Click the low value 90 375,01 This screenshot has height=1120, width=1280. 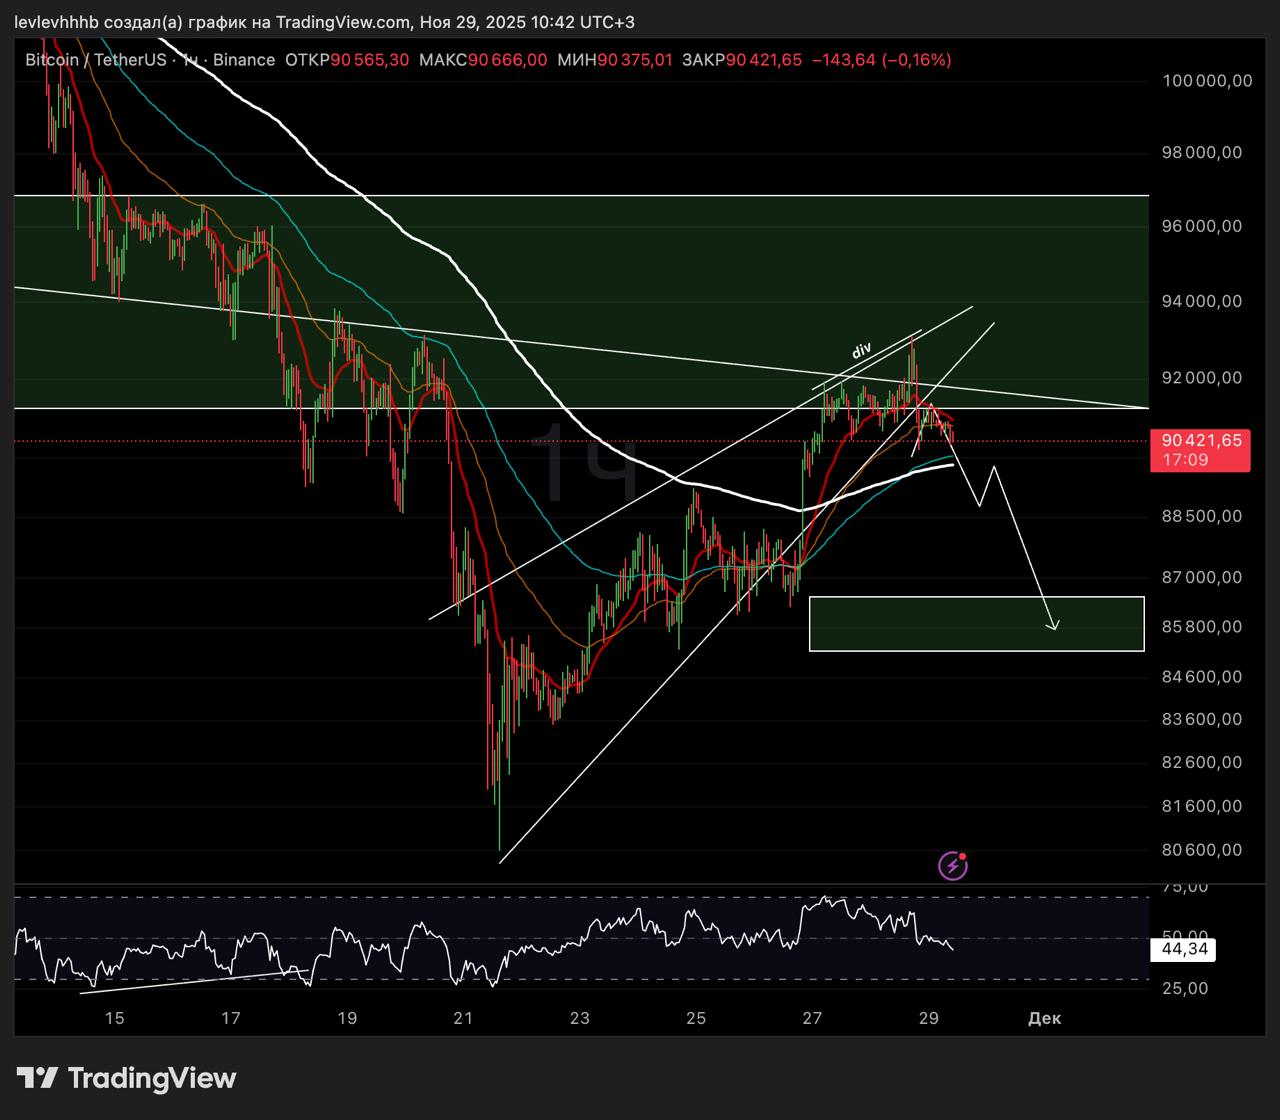click(635, 60)
